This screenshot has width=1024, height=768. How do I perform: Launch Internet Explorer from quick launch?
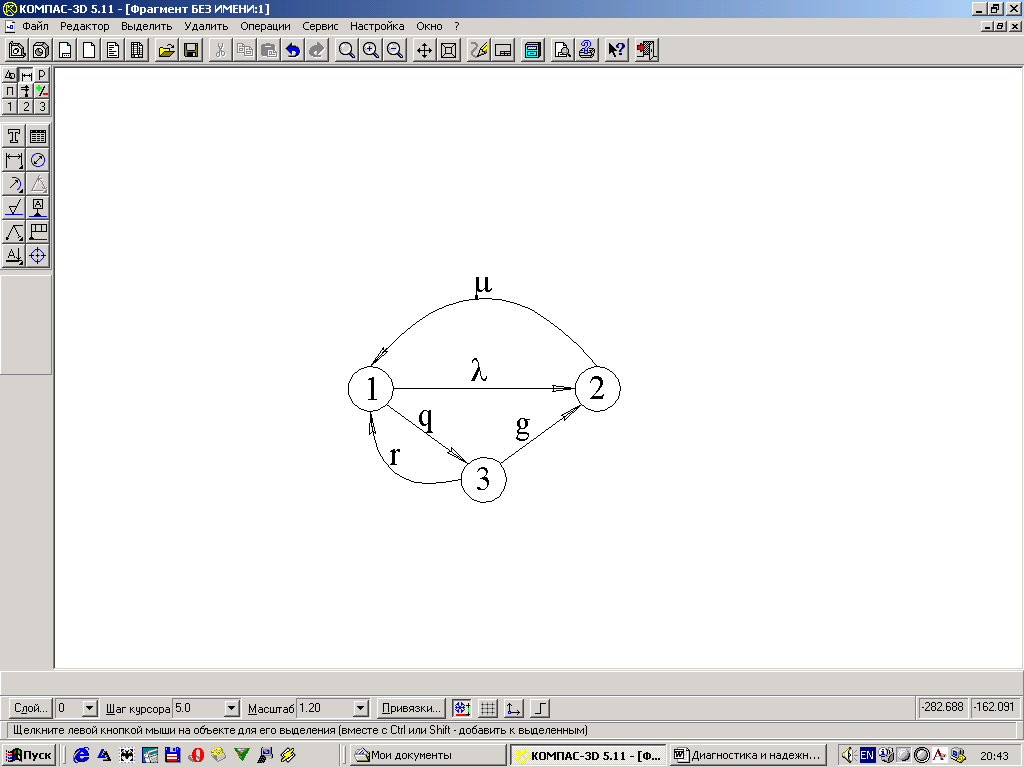point(81,755)
